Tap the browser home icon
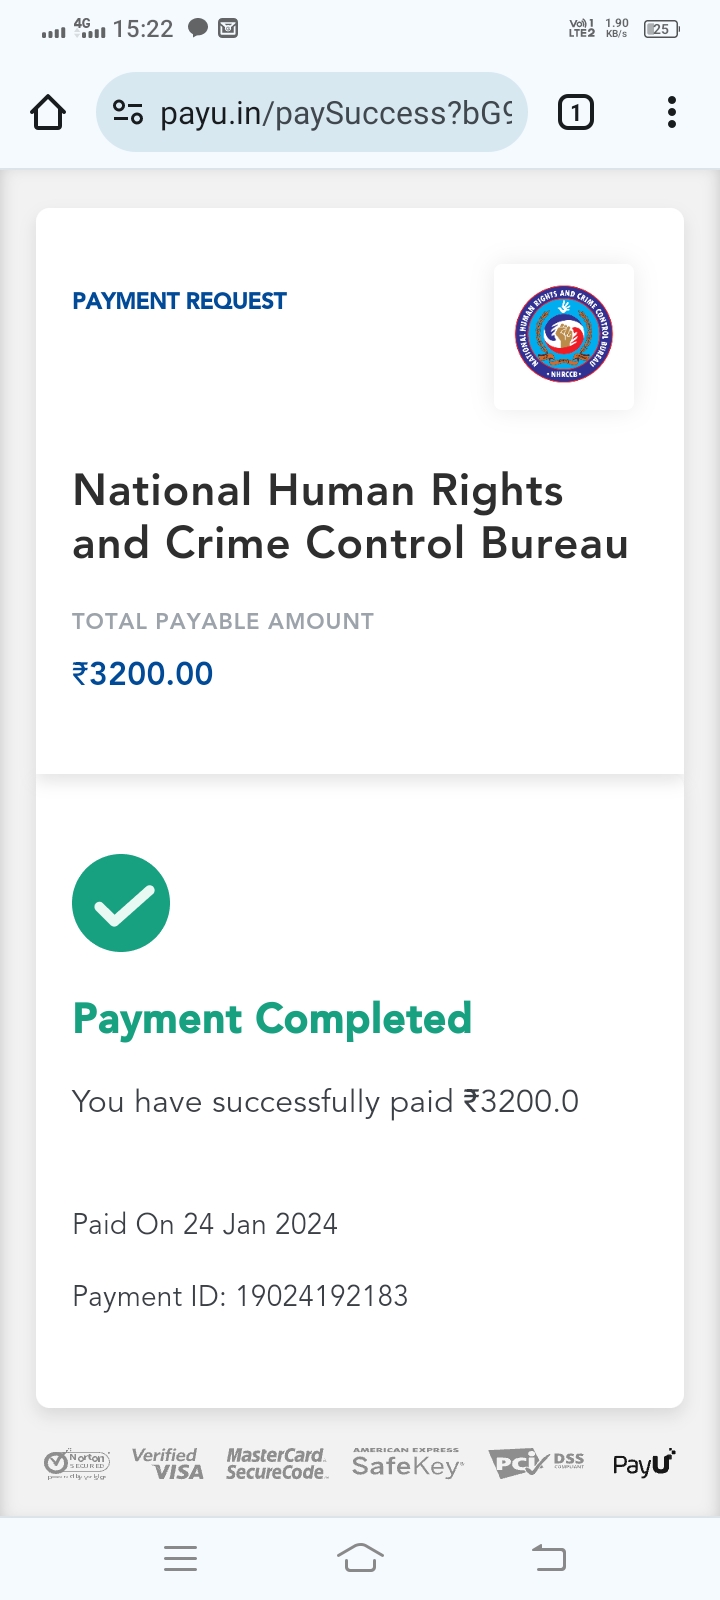Viewport: 720px width, 1600px height. (48, 113)
